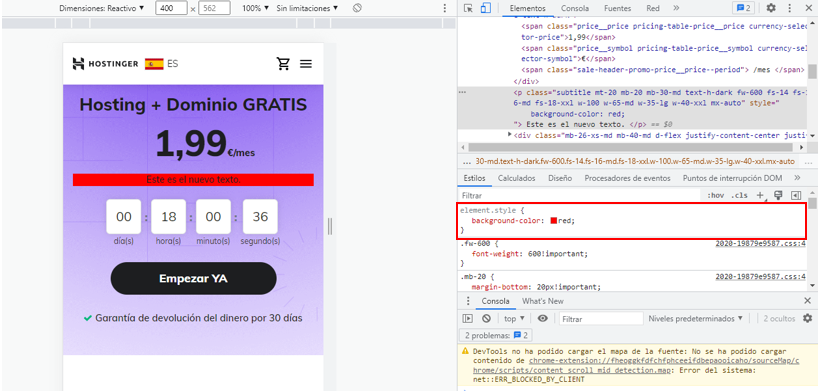819x391 pixels.
Task: Open the 2020-19879e9587.css link beside .mb-20
Action: point(760,276)
